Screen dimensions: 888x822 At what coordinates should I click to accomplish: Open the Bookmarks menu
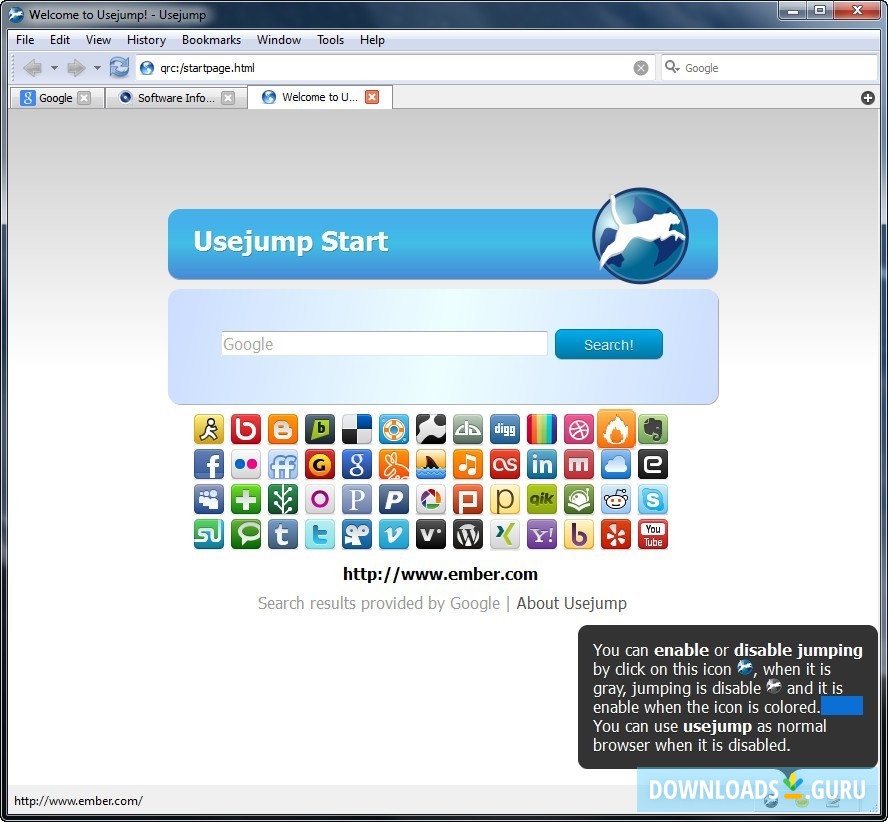point(211,40)
